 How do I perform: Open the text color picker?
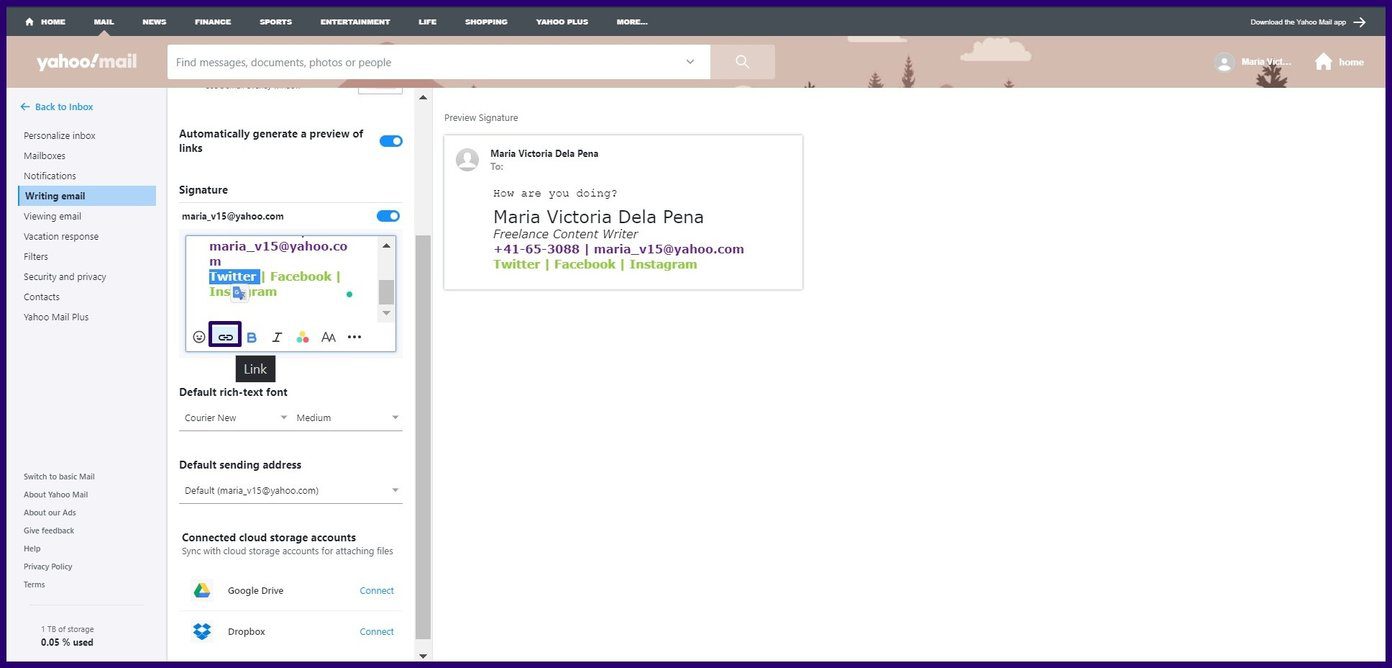click(x=302, y=337)
